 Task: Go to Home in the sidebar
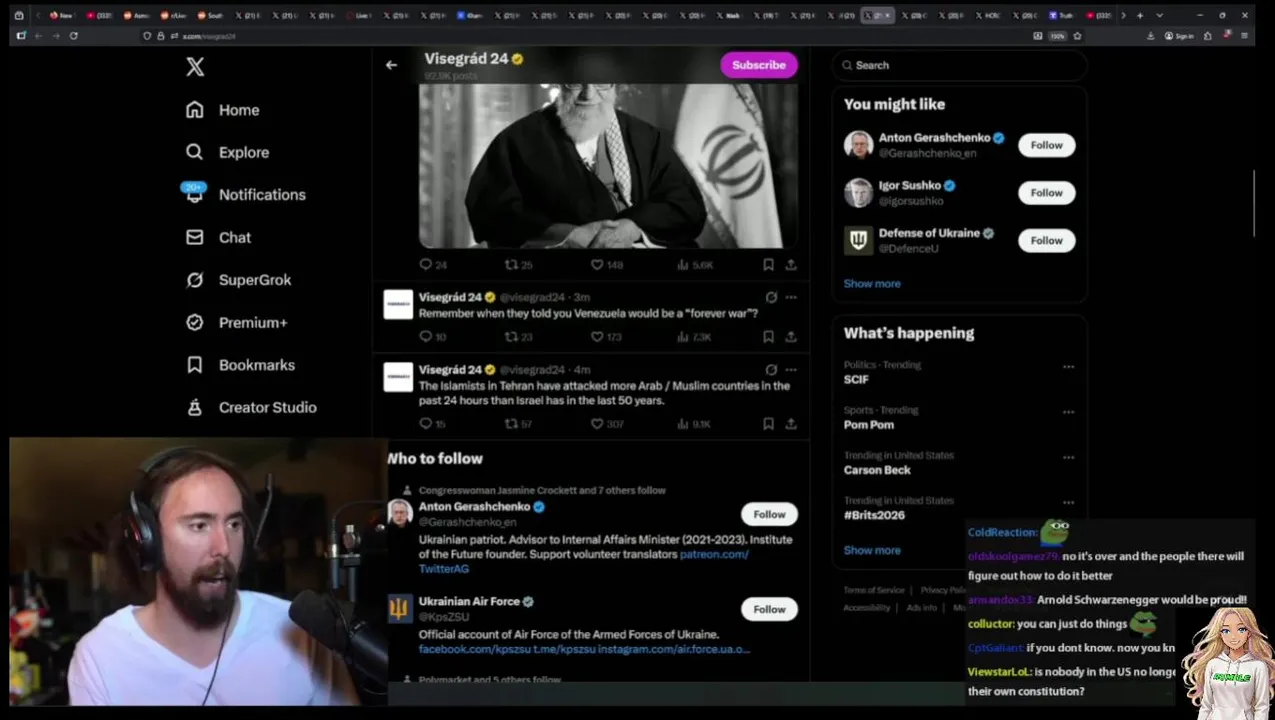coord(223,110)
